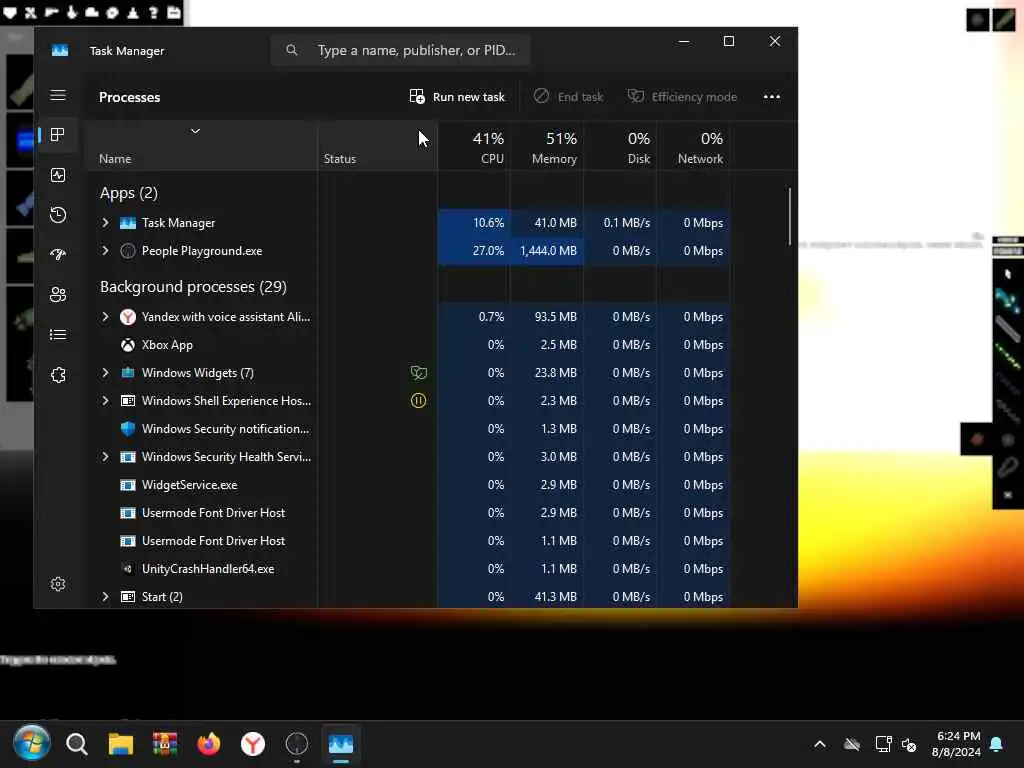Viewport: 1024px width, 768px height.
Task: Open the clock showing 6:24 PM
Action: pos(956,744)
